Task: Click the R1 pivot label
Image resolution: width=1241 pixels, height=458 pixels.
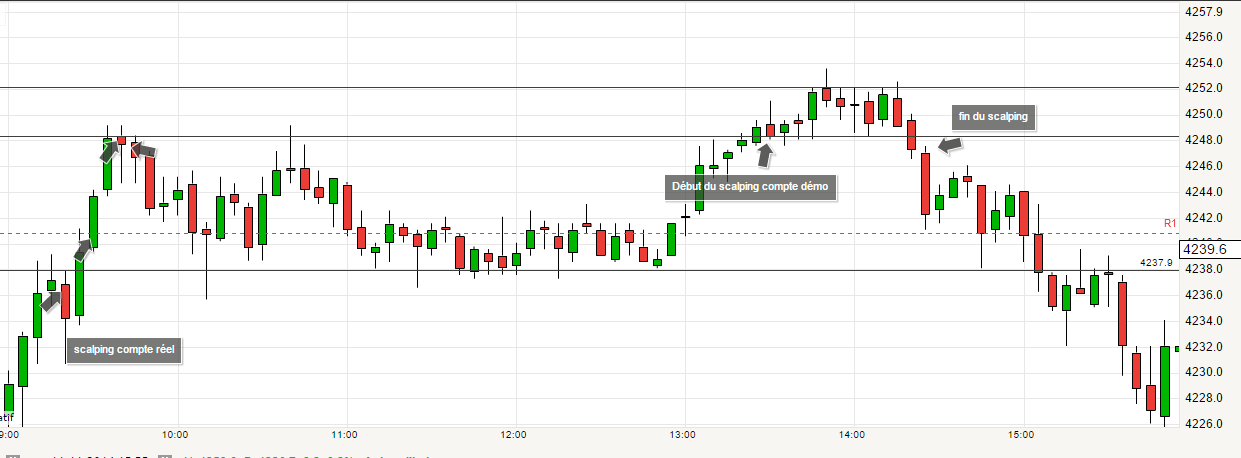Action: (x=1170, y=224)
